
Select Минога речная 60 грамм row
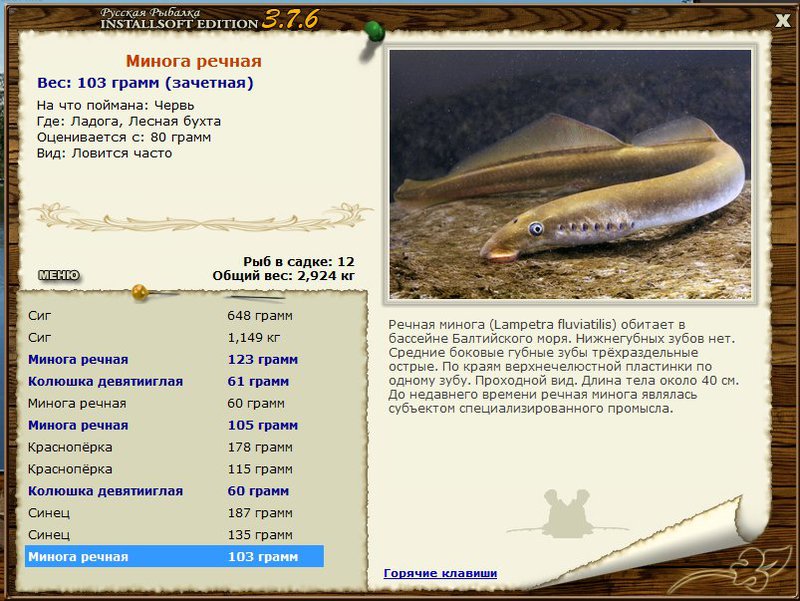(x=174, y=404)
